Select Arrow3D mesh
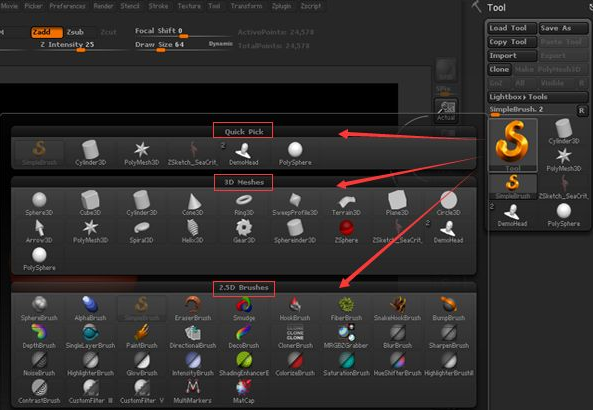The width and height of the screenshot is (593, 410). [39, 231]
